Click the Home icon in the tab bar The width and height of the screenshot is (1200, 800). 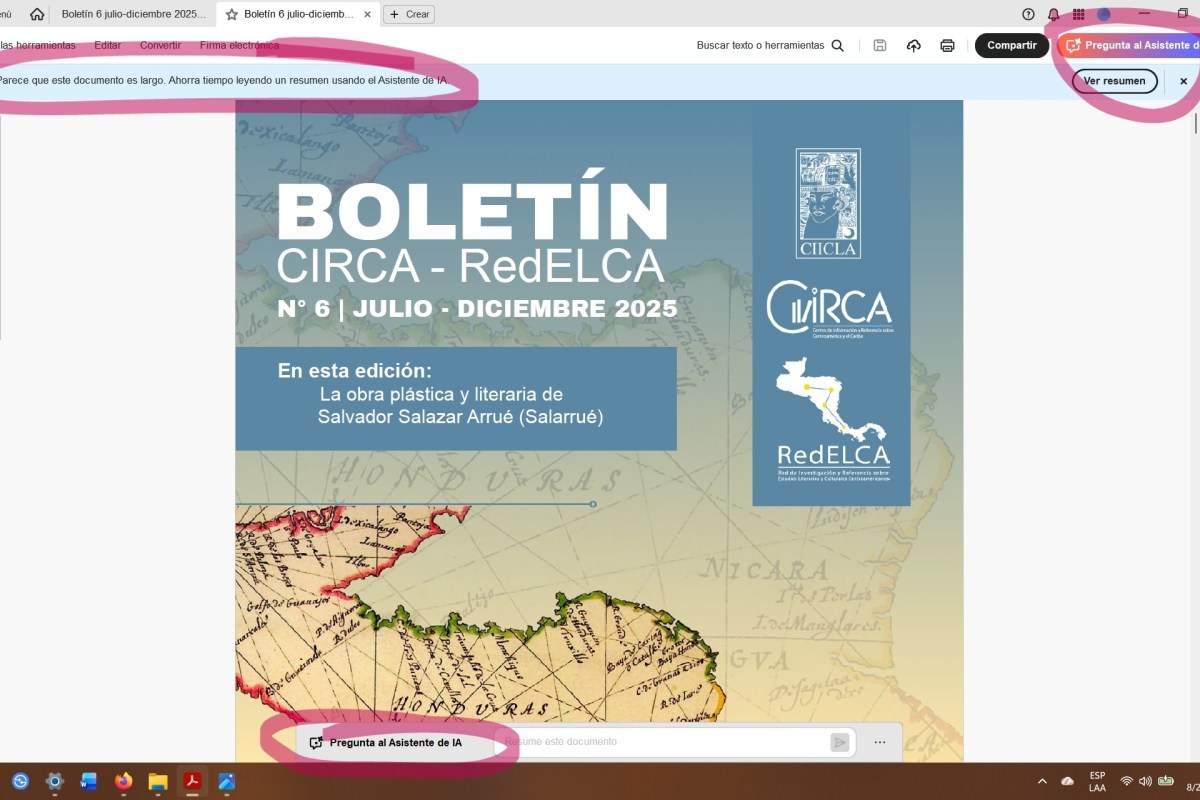[x=37, y=14]
